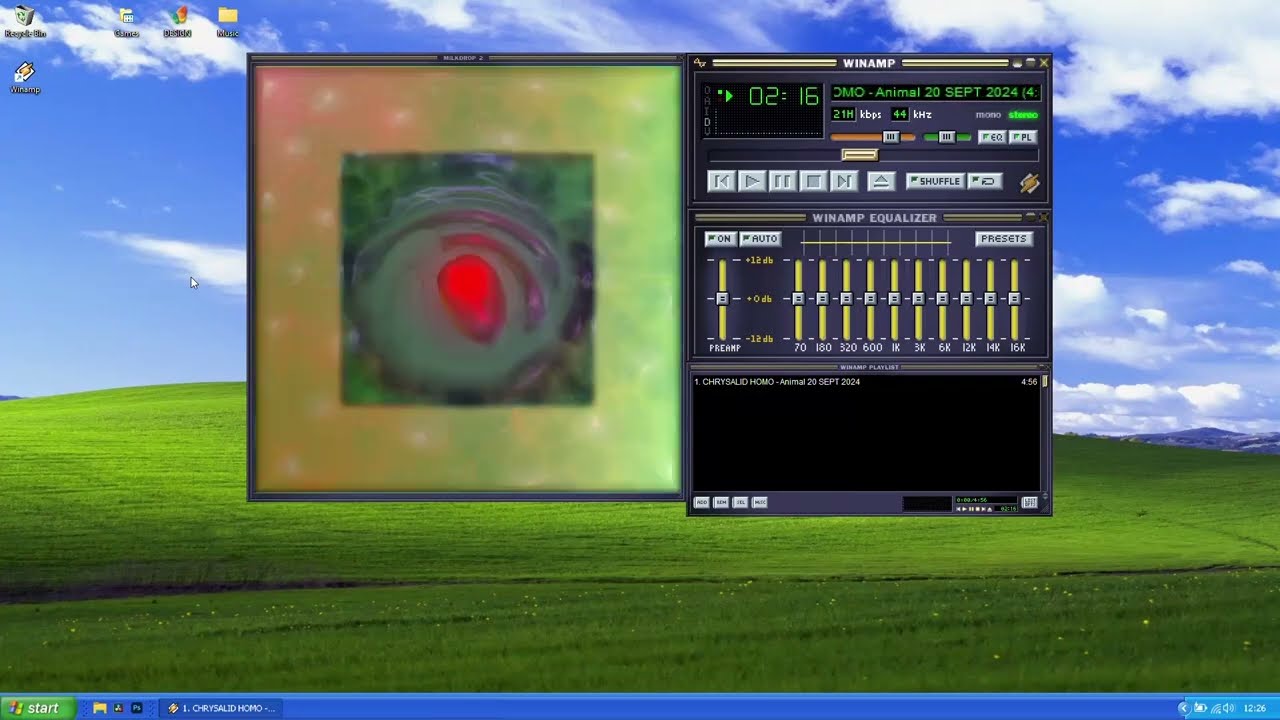Screen dimensions: 1280x720
Task: Select the Recycle Bin desktop icon
Action: click(x=25, y=22)
